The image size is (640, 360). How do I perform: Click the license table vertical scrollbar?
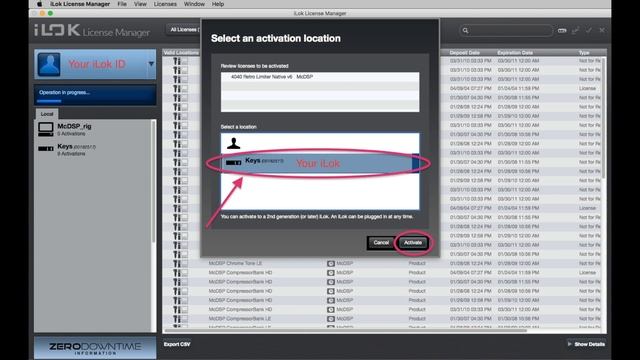coord(604,118)
